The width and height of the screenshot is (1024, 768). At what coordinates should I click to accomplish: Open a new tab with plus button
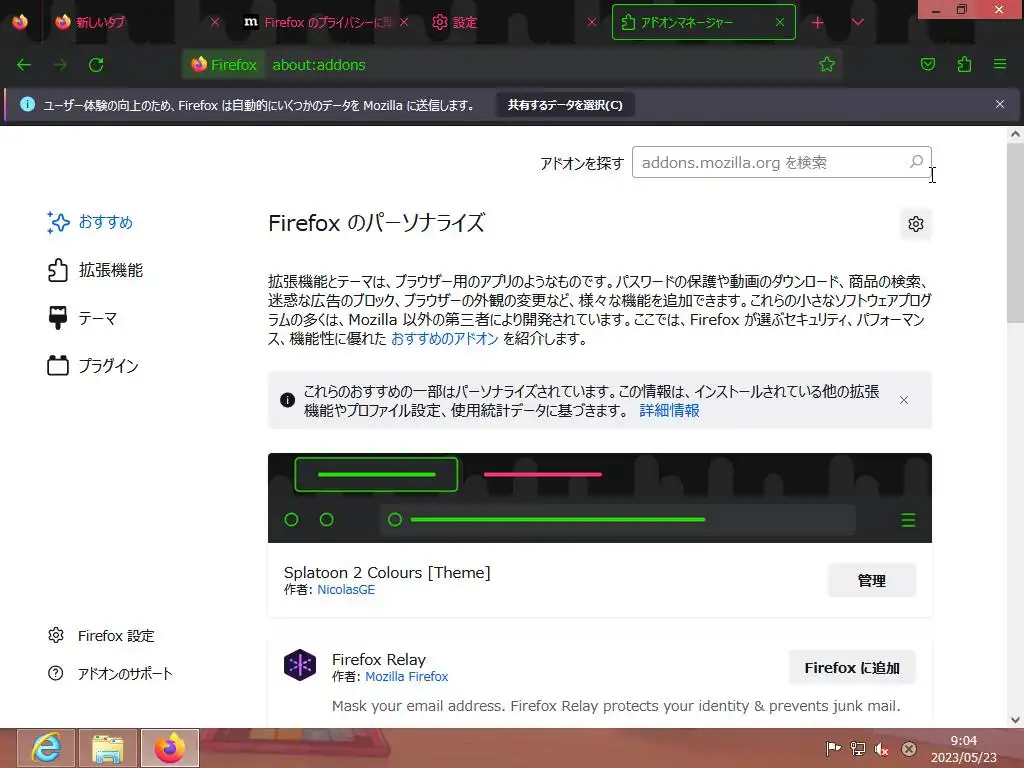point(817,22)
